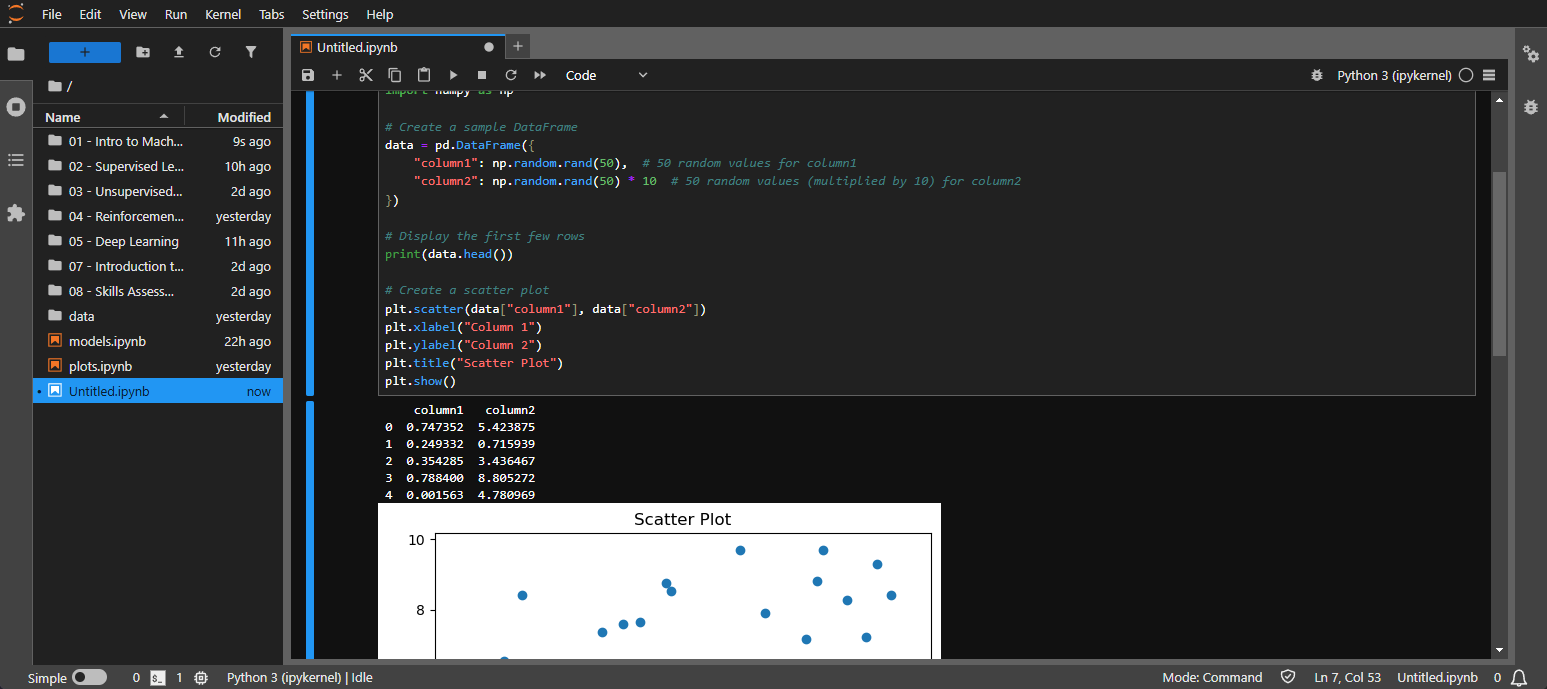Viewport: 1547px width, 689px height.
Task: Open a new tab with the plus button
Action: coord(517,46)
